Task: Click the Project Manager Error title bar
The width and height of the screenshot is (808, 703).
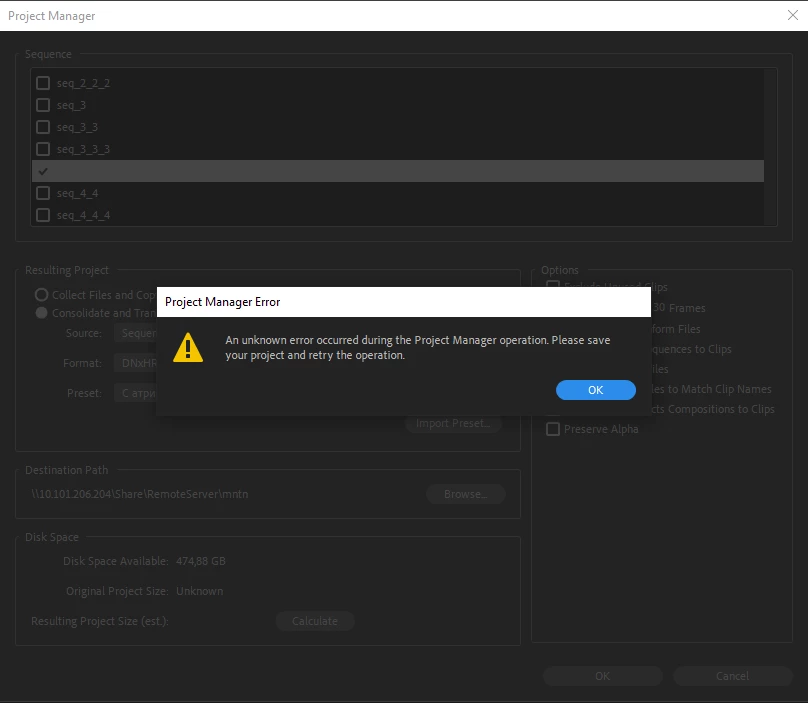Action: tap(403, 302)
